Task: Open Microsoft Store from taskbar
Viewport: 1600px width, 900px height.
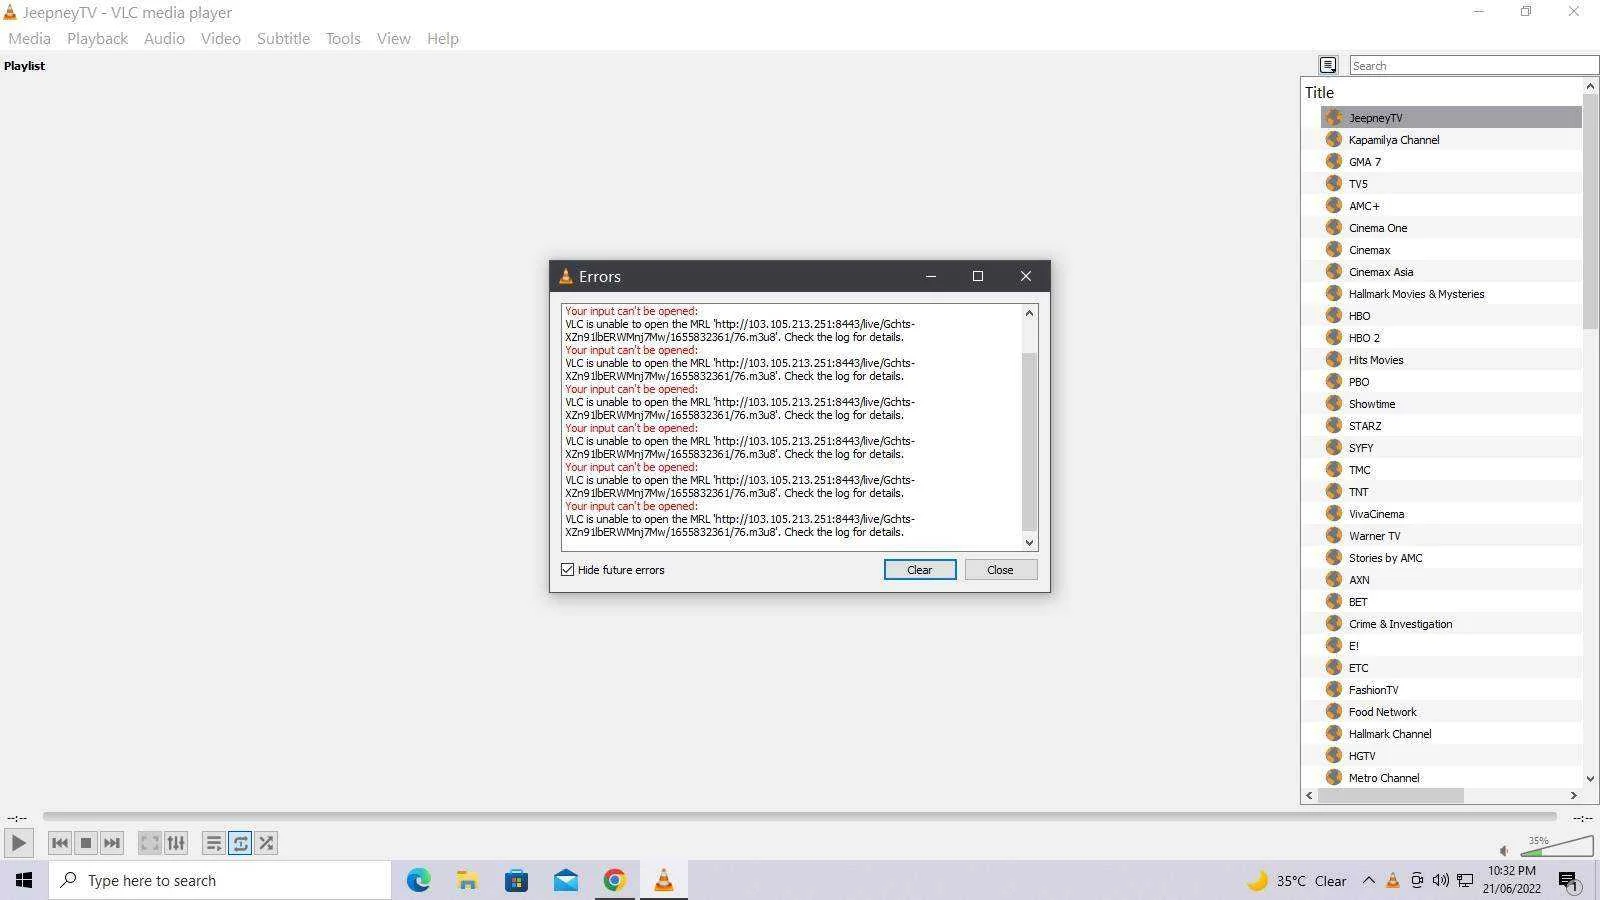Action: pos(516,880)
